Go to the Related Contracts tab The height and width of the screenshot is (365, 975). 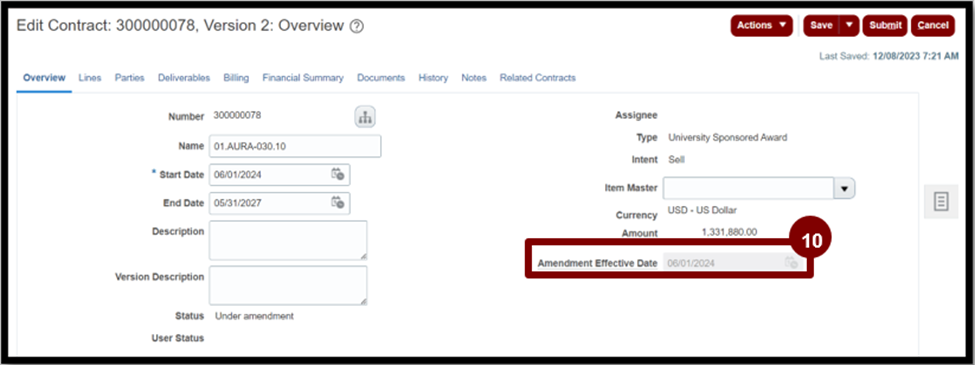coord(538,78)
